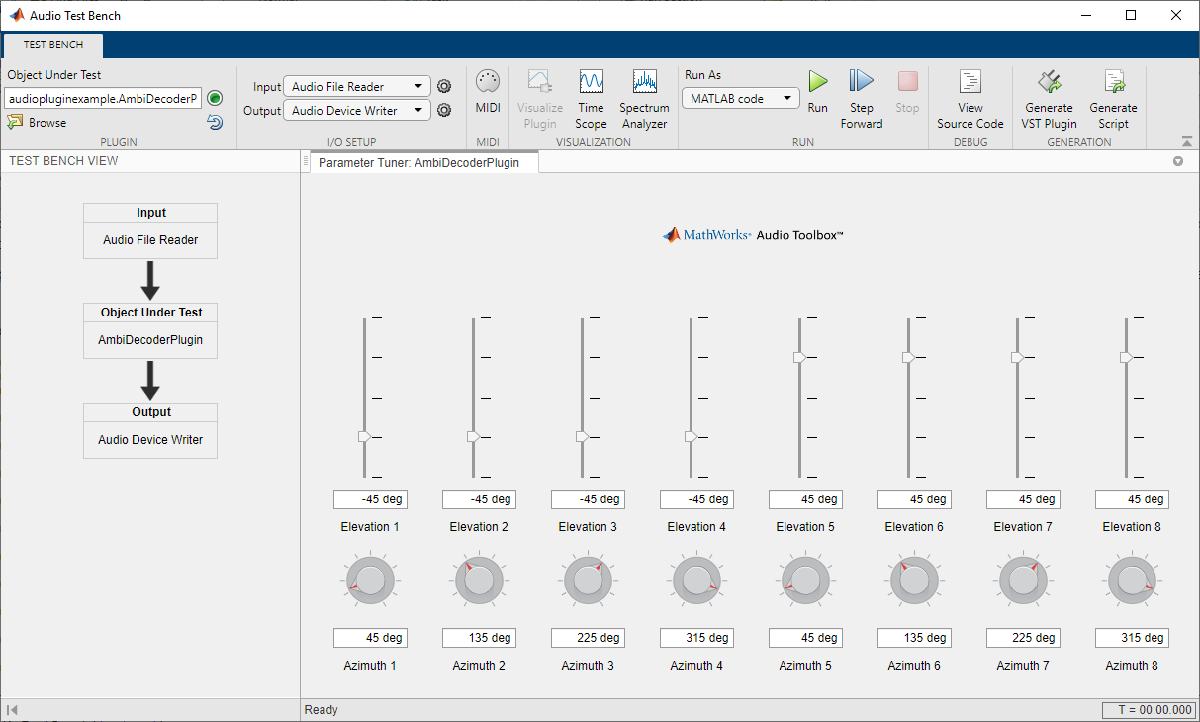Click the Step Forward button

[861, 99]
